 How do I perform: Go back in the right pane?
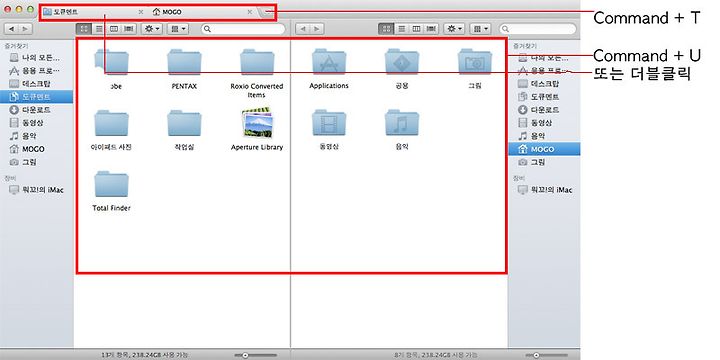point(303,29)
